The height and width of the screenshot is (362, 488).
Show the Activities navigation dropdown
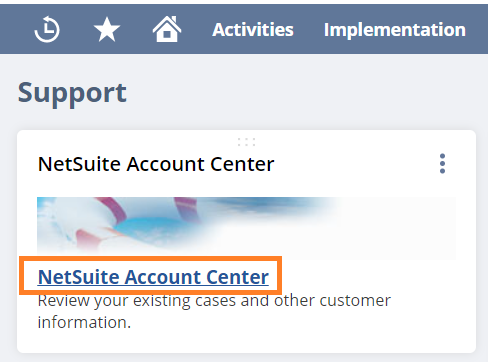point(253,30)
